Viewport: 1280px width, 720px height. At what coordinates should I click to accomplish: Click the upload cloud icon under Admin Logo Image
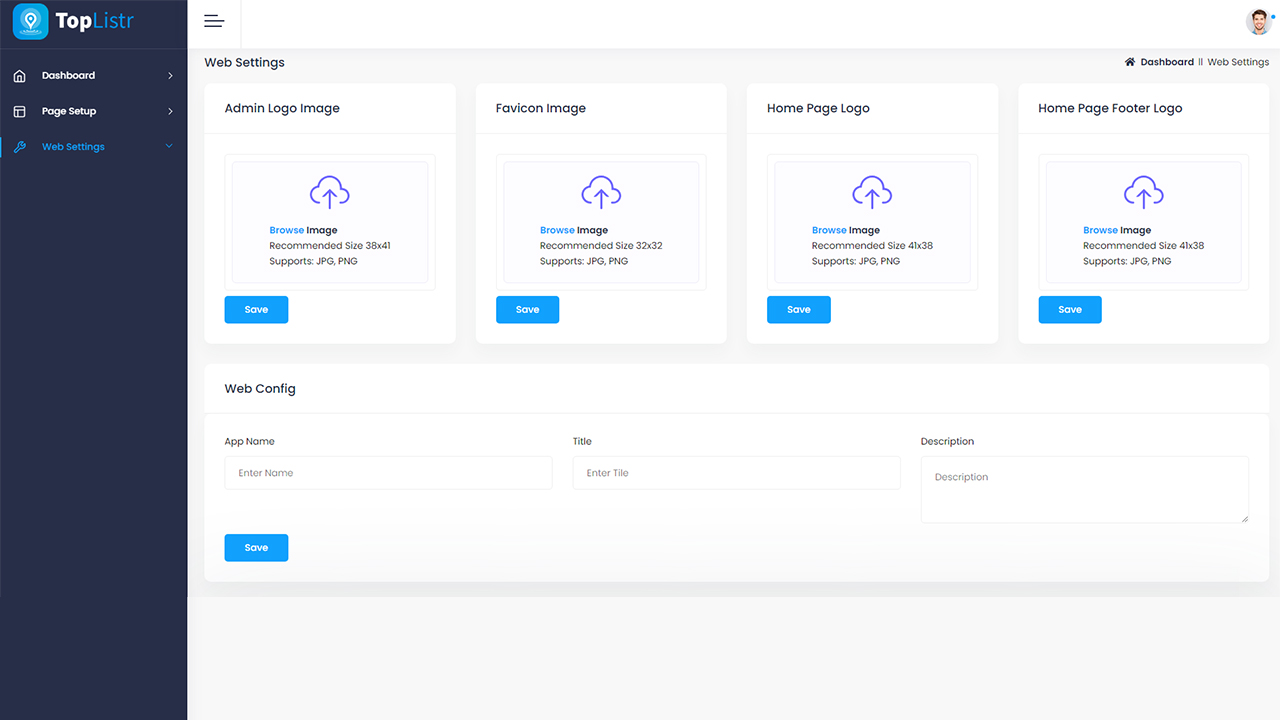pos(330,191)
